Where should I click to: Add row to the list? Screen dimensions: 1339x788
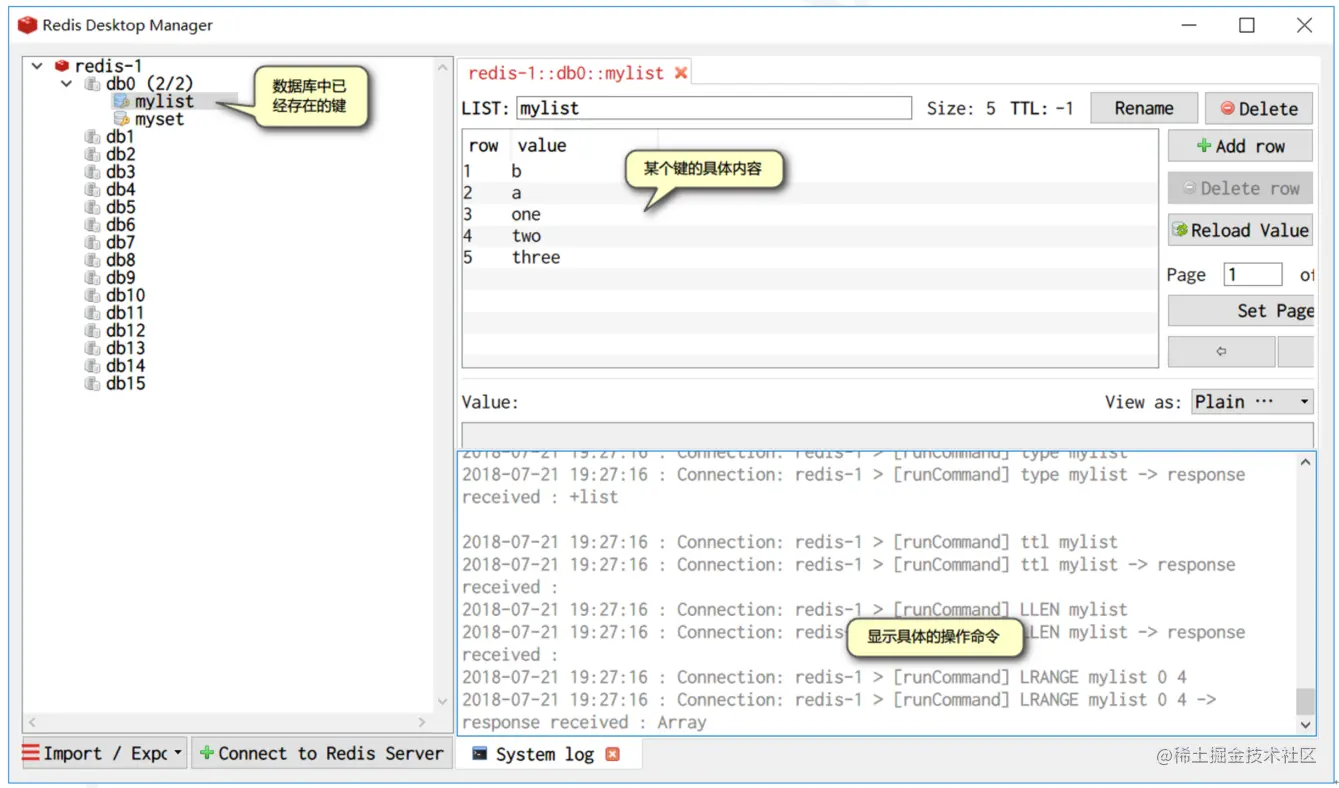pyautogui.click(x=1240, y=146)
